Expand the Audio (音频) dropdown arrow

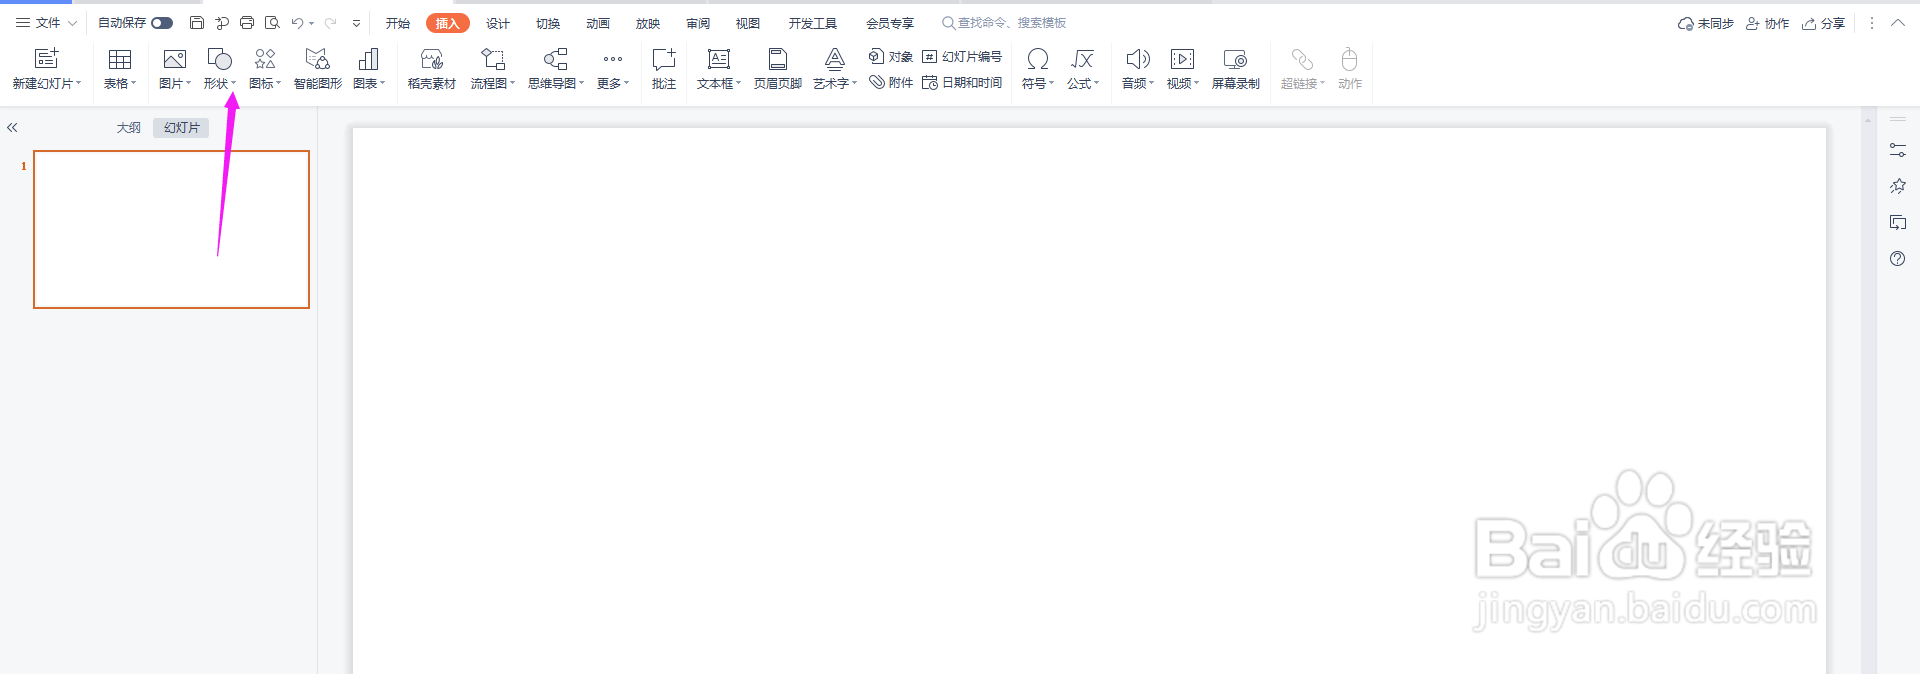tap(1152, 83)
